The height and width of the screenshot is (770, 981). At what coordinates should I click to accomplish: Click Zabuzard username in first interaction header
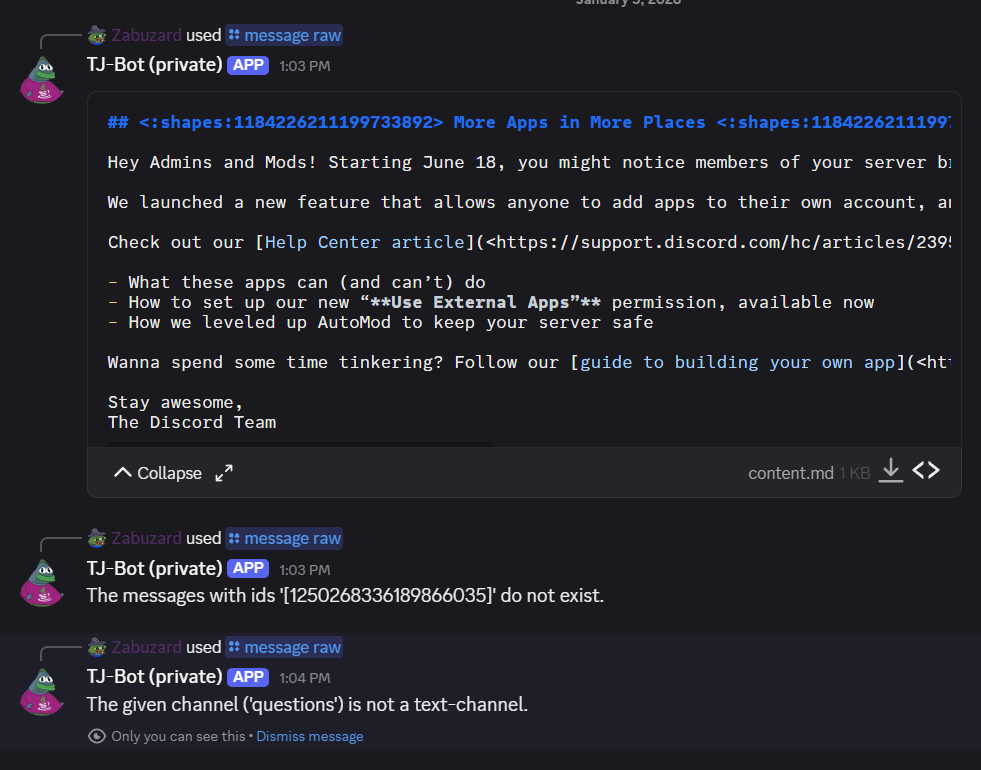tap(146, 35)
